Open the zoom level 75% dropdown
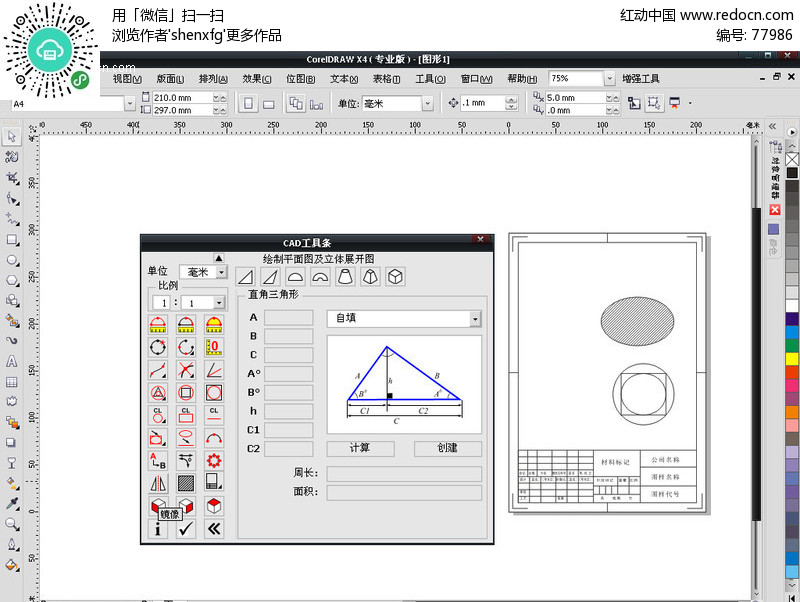Image resolution: width=800 pixels, height=602 pixels. 609,79
